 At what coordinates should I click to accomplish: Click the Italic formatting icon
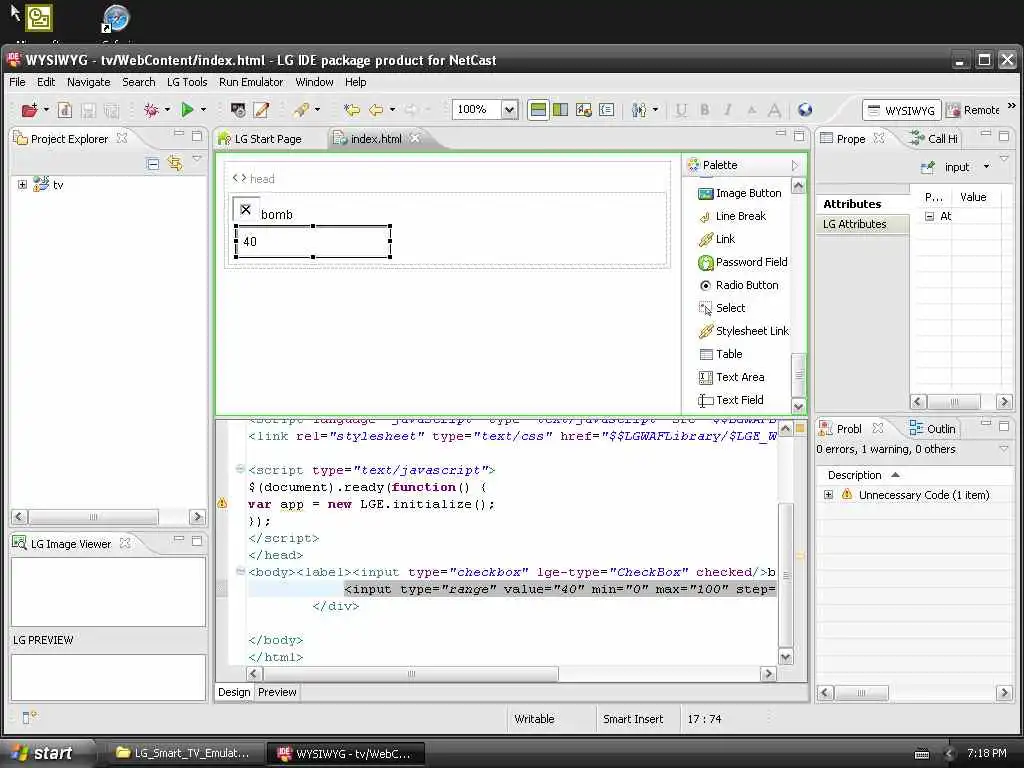pyautogui.click(x=728, y=110)
